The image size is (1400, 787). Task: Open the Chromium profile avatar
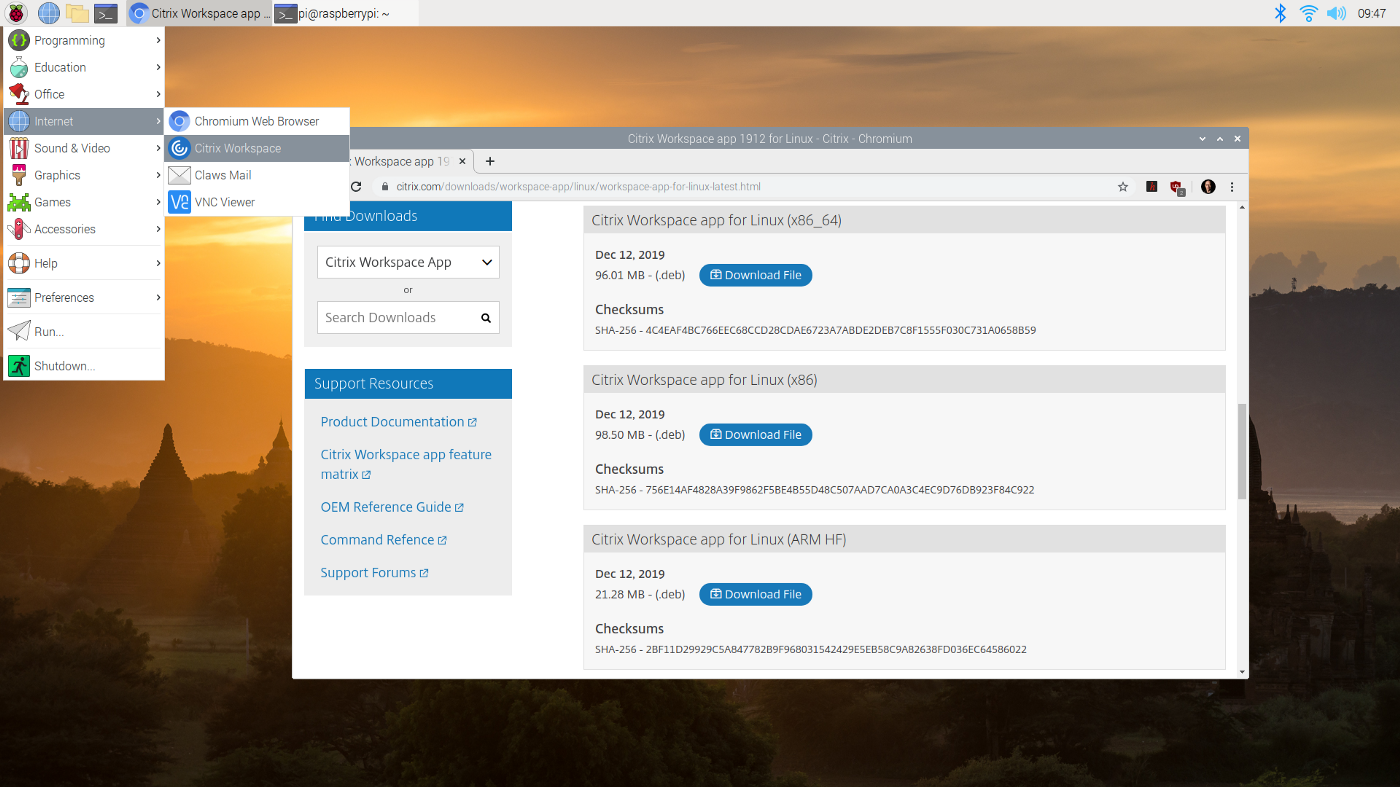point(1208,186)
